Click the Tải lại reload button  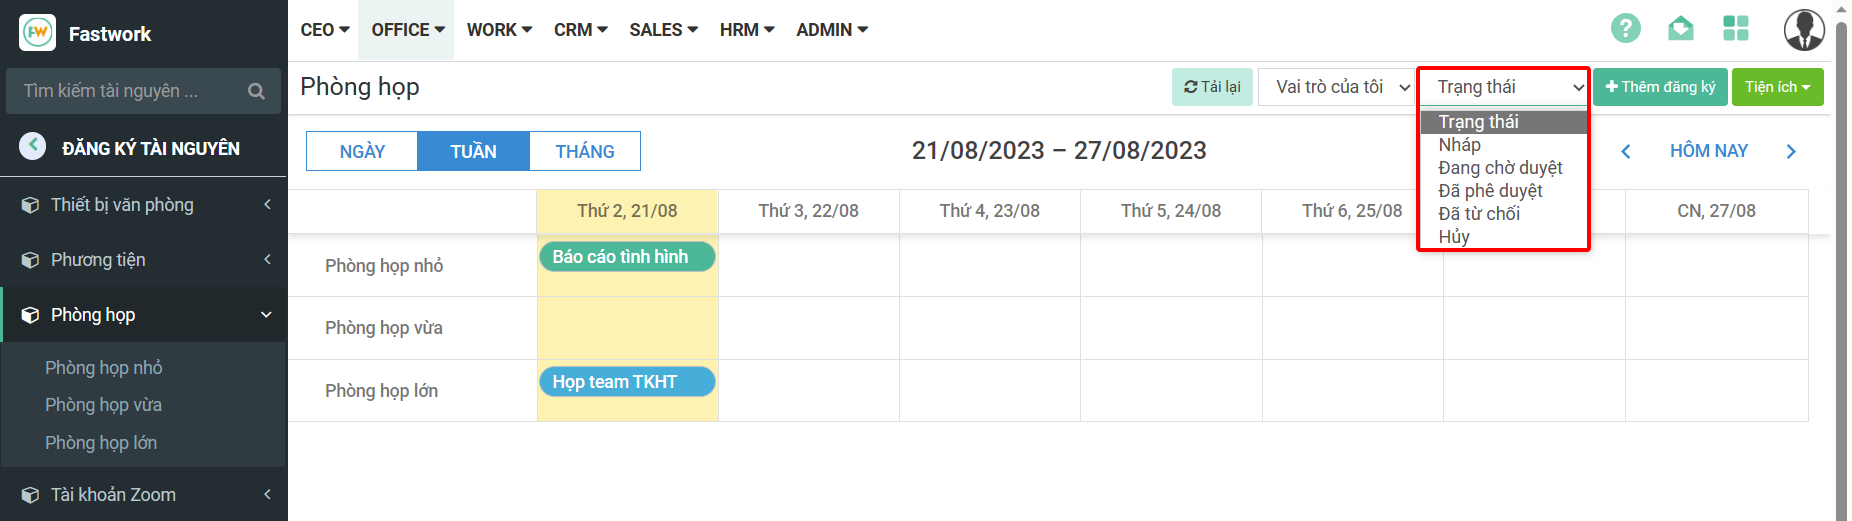point(1212,87)
